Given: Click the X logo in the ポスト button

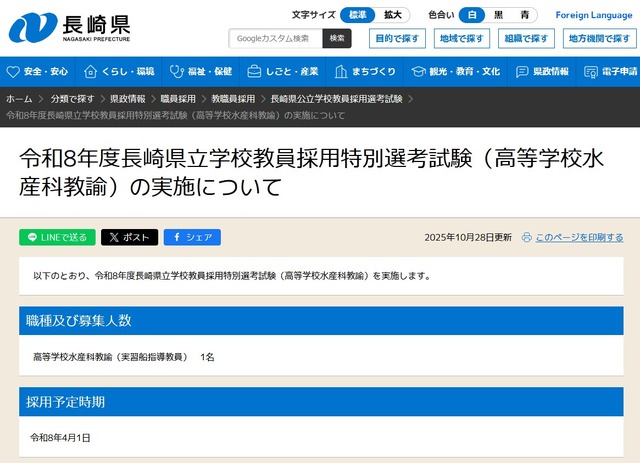Looking at the screenshot, I should click(x=114, y=237).
